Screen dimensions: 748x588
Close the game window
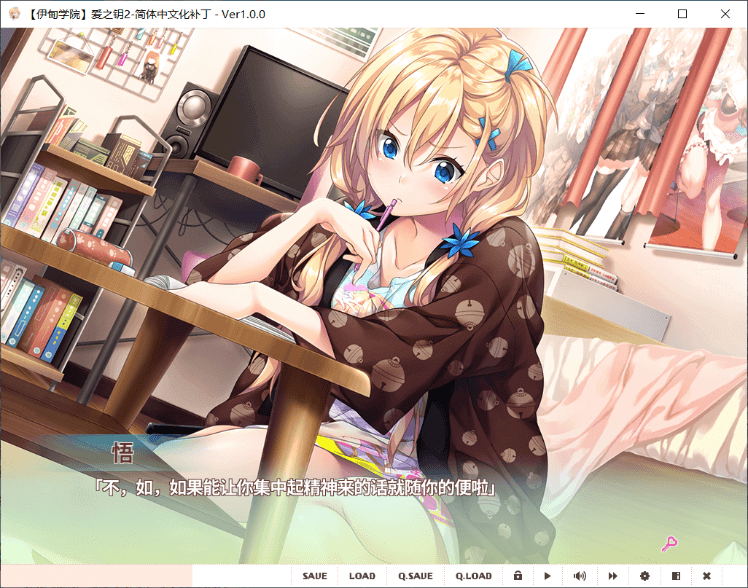pyautogui.click(x=725, y=14)
